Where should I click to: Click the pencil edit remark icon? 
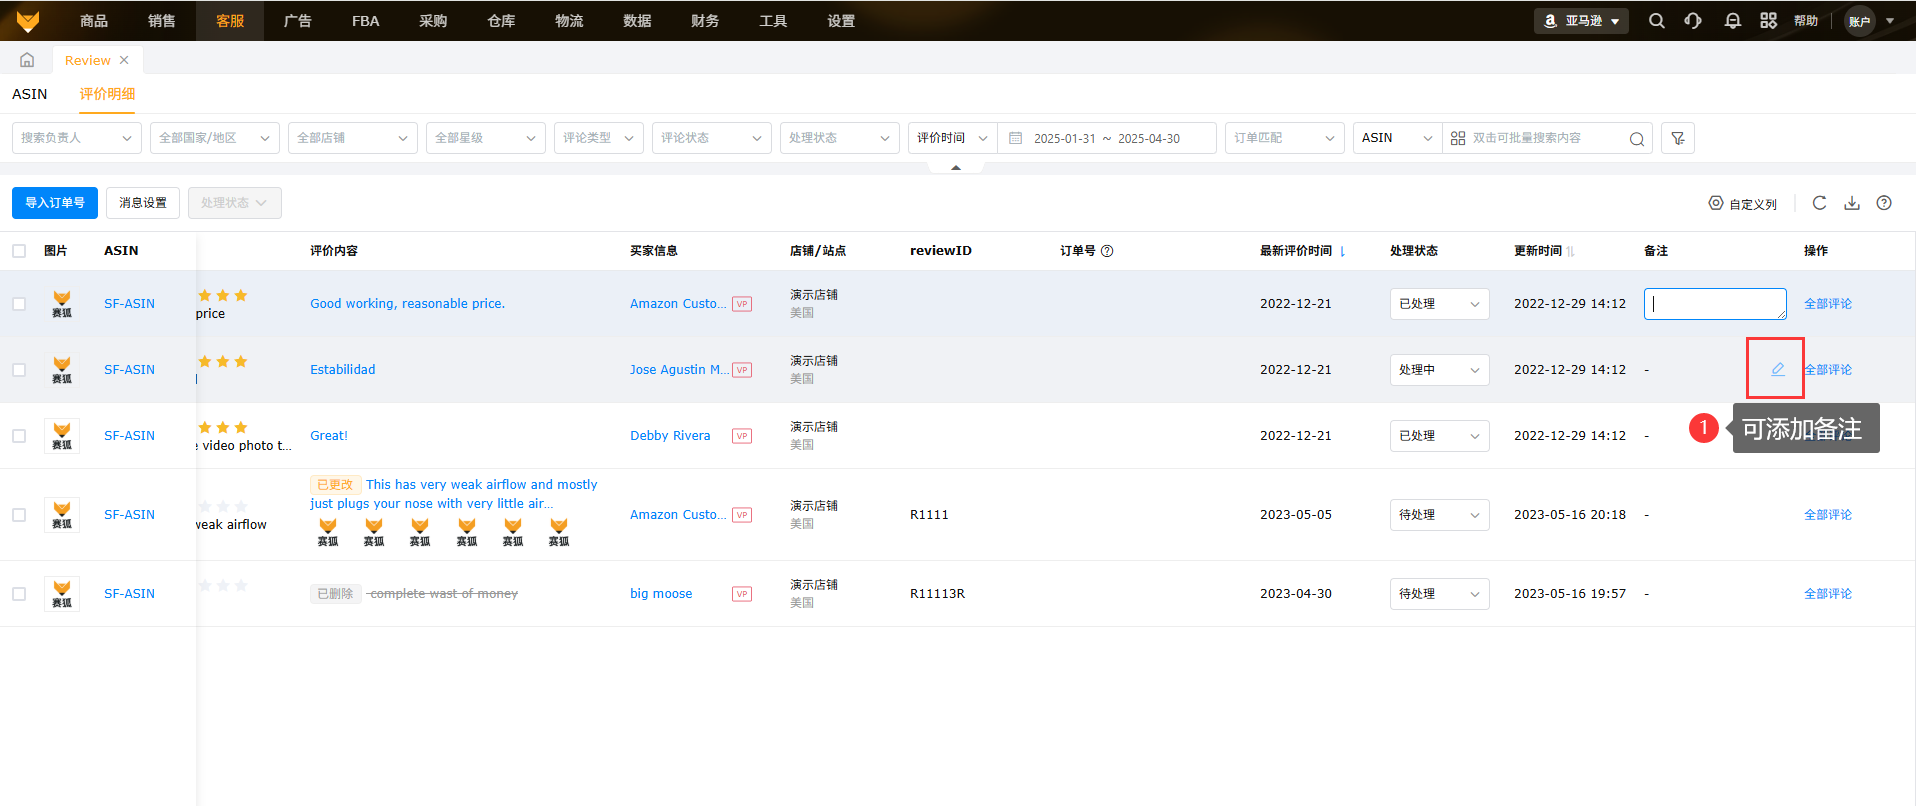pyautogui.click(x=1777, y=369)
